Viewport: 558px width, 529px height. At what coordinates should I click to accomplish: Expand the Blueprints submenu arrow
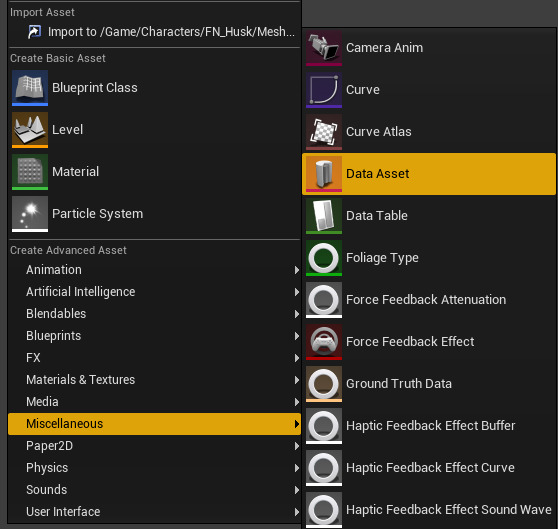tap(297, 336)
